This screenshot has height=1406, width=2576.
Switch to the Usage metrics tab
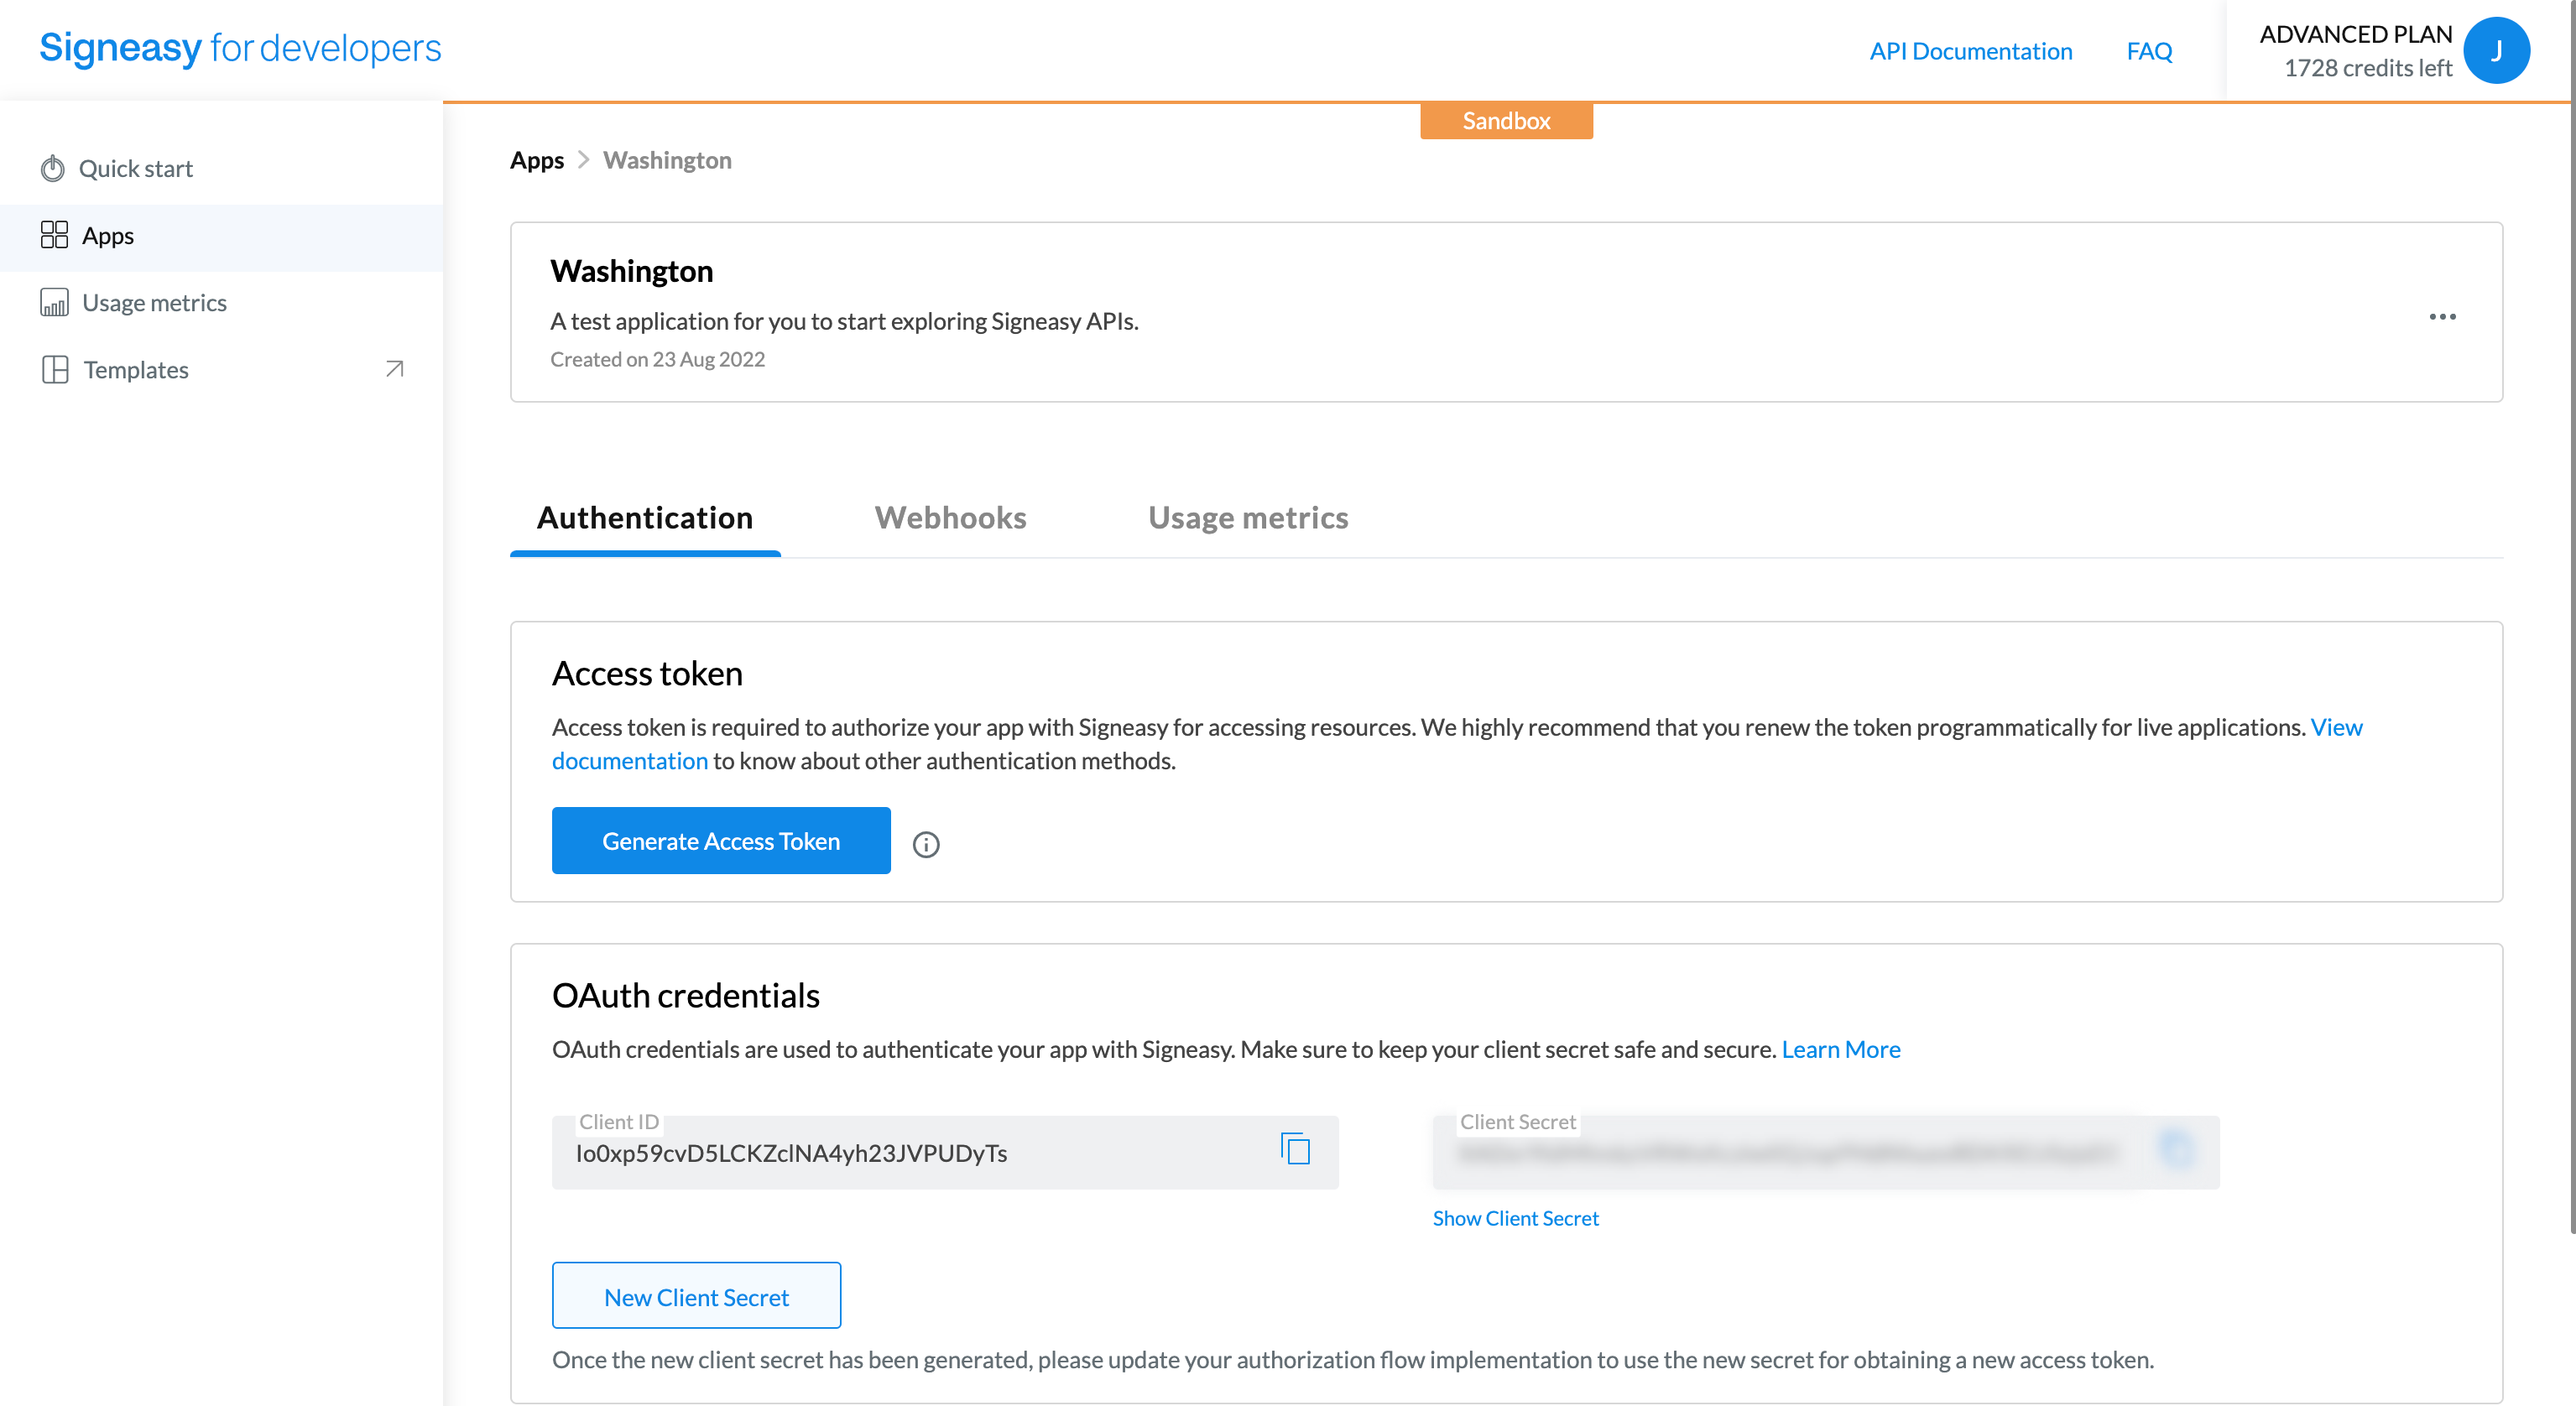point(1248,517)
